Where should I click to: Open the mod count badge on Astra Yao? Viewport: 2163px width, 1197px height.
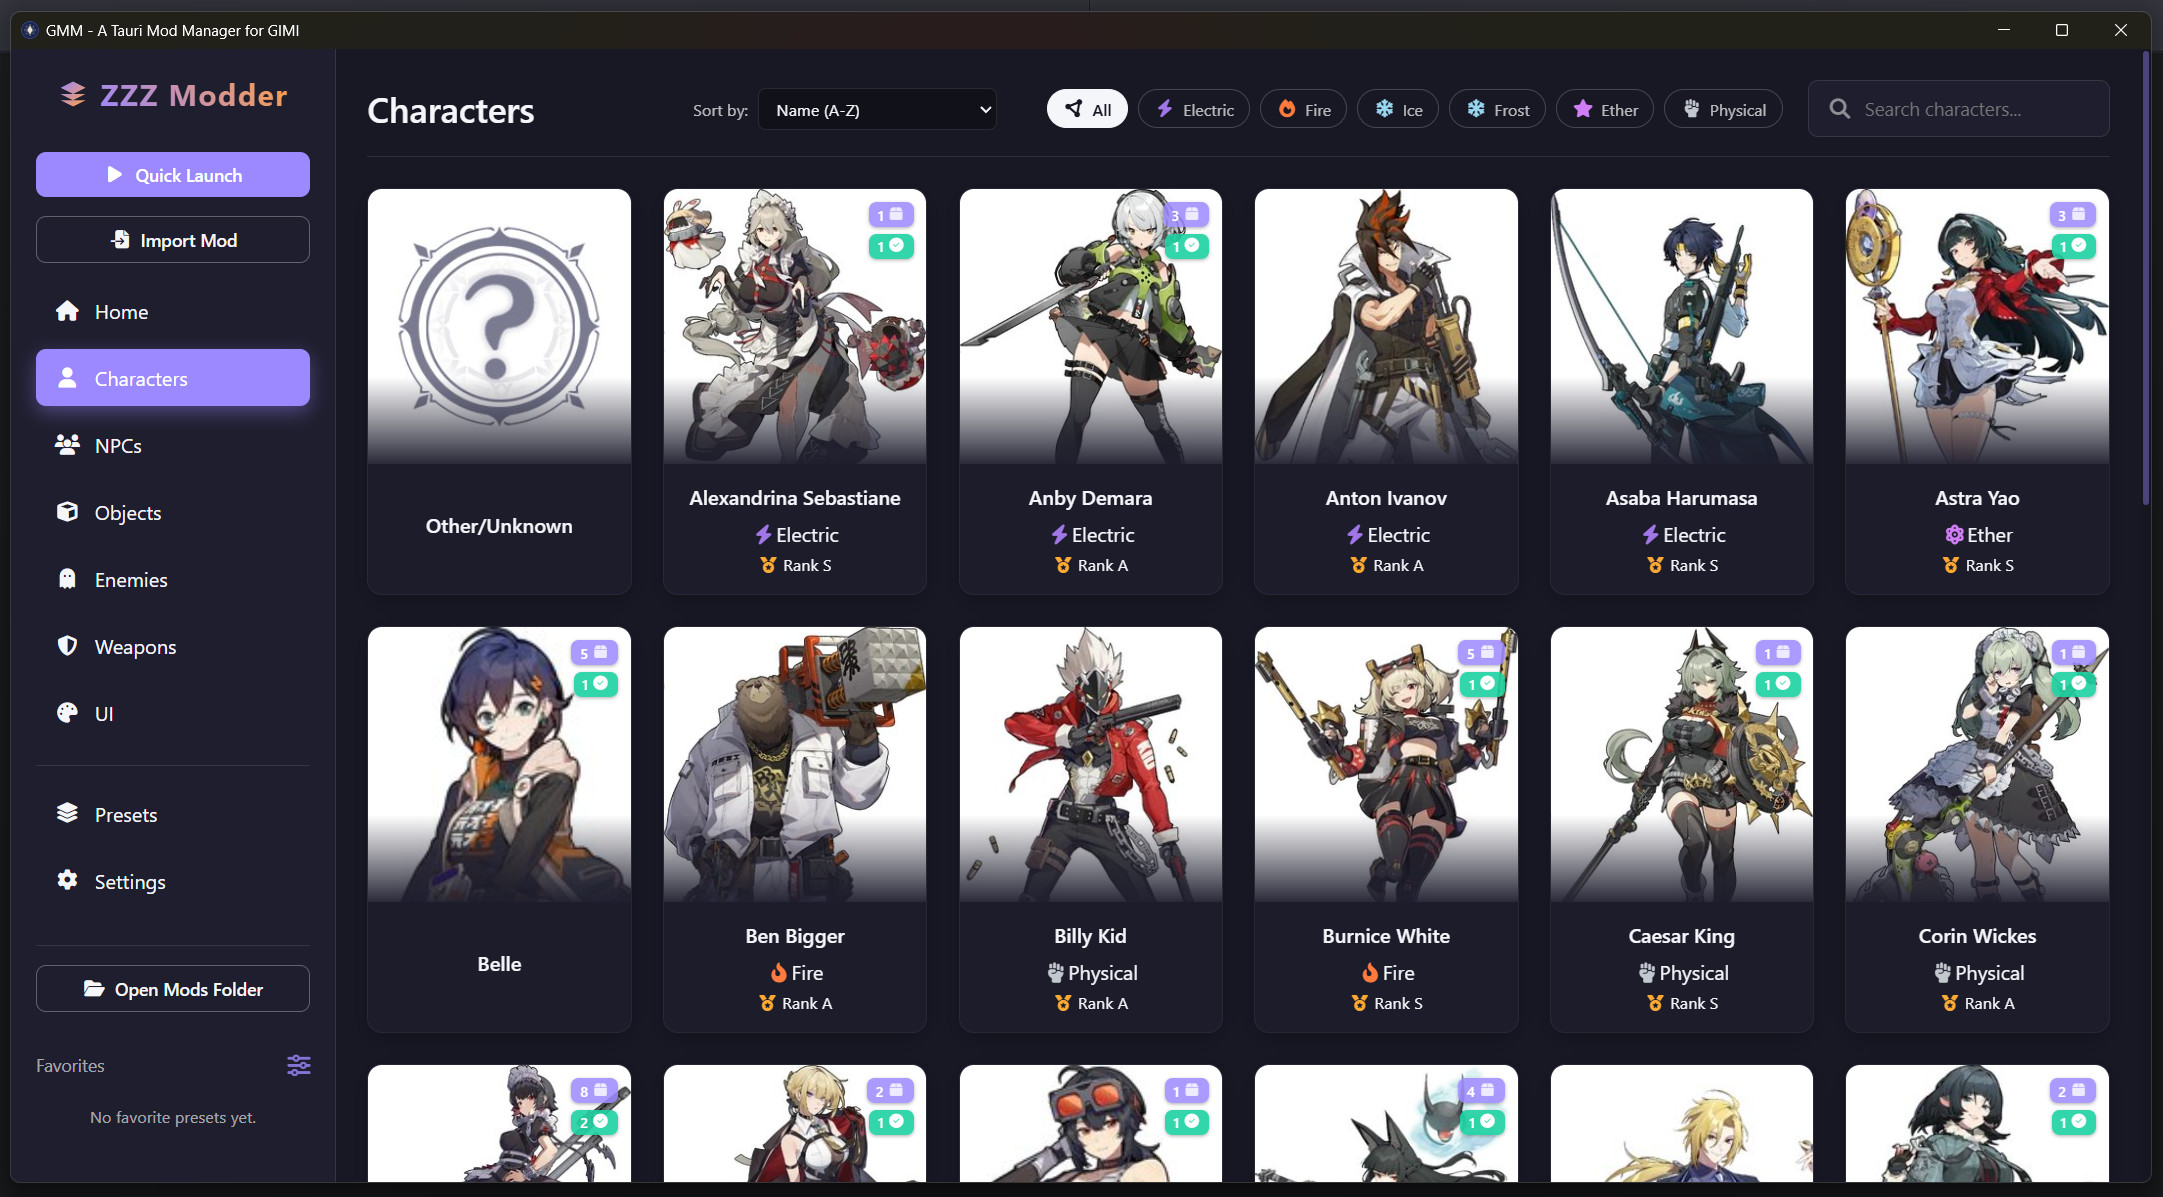[x=2073, y=214]
